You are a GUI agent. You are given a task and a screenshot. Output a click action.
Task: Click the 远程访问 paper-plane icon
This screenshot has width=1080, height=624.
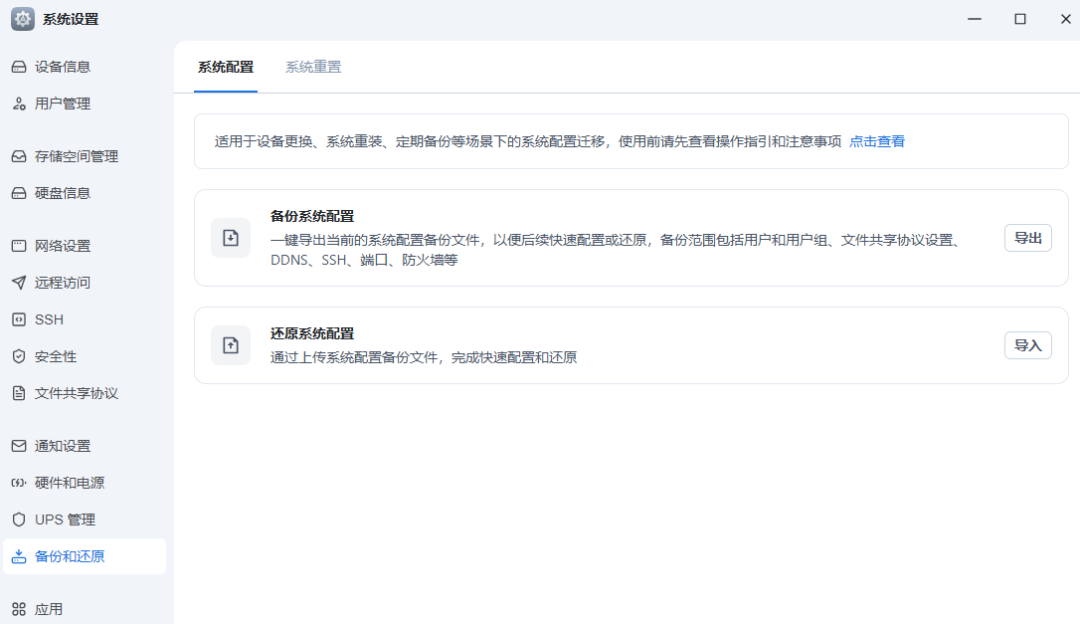click(18, 283)
